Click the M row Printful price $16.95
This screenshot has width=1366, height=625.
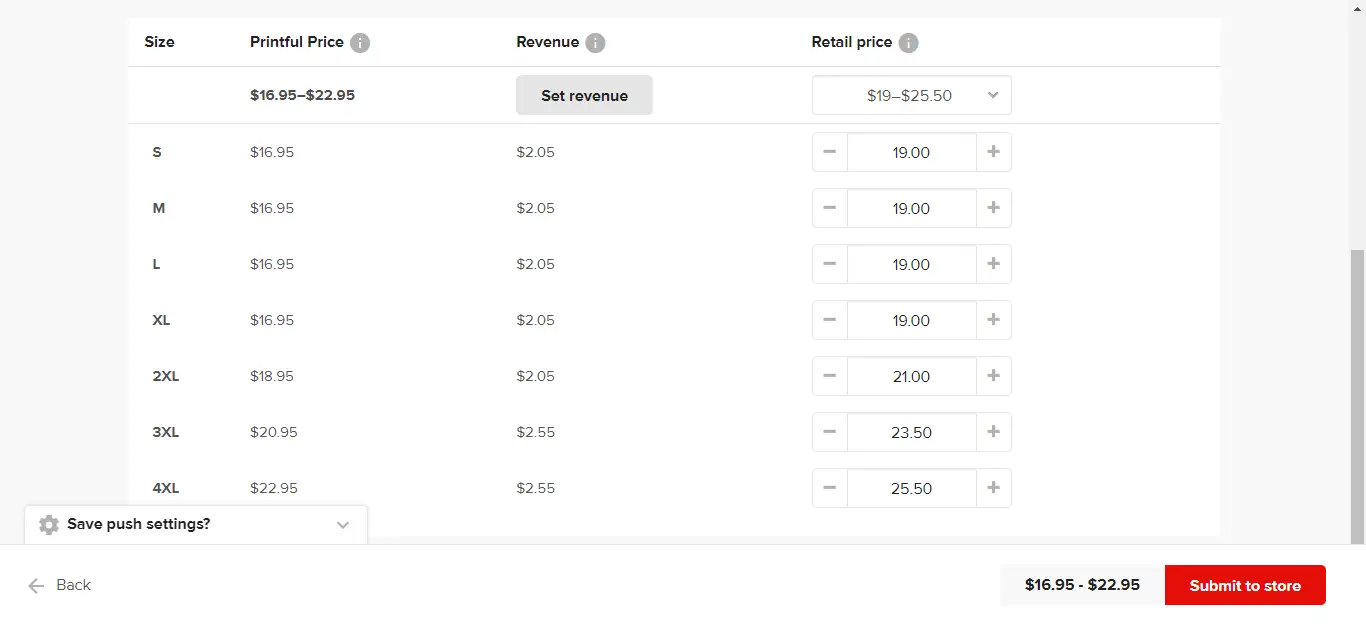pyautogui.click(x=272, y=208)
